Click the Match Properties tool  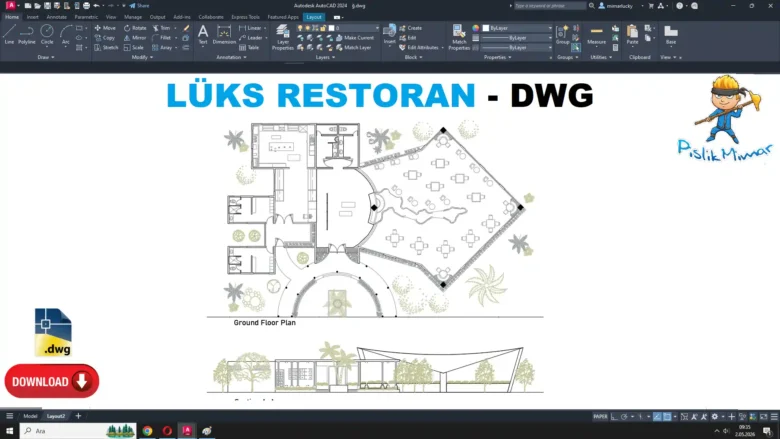459,37
